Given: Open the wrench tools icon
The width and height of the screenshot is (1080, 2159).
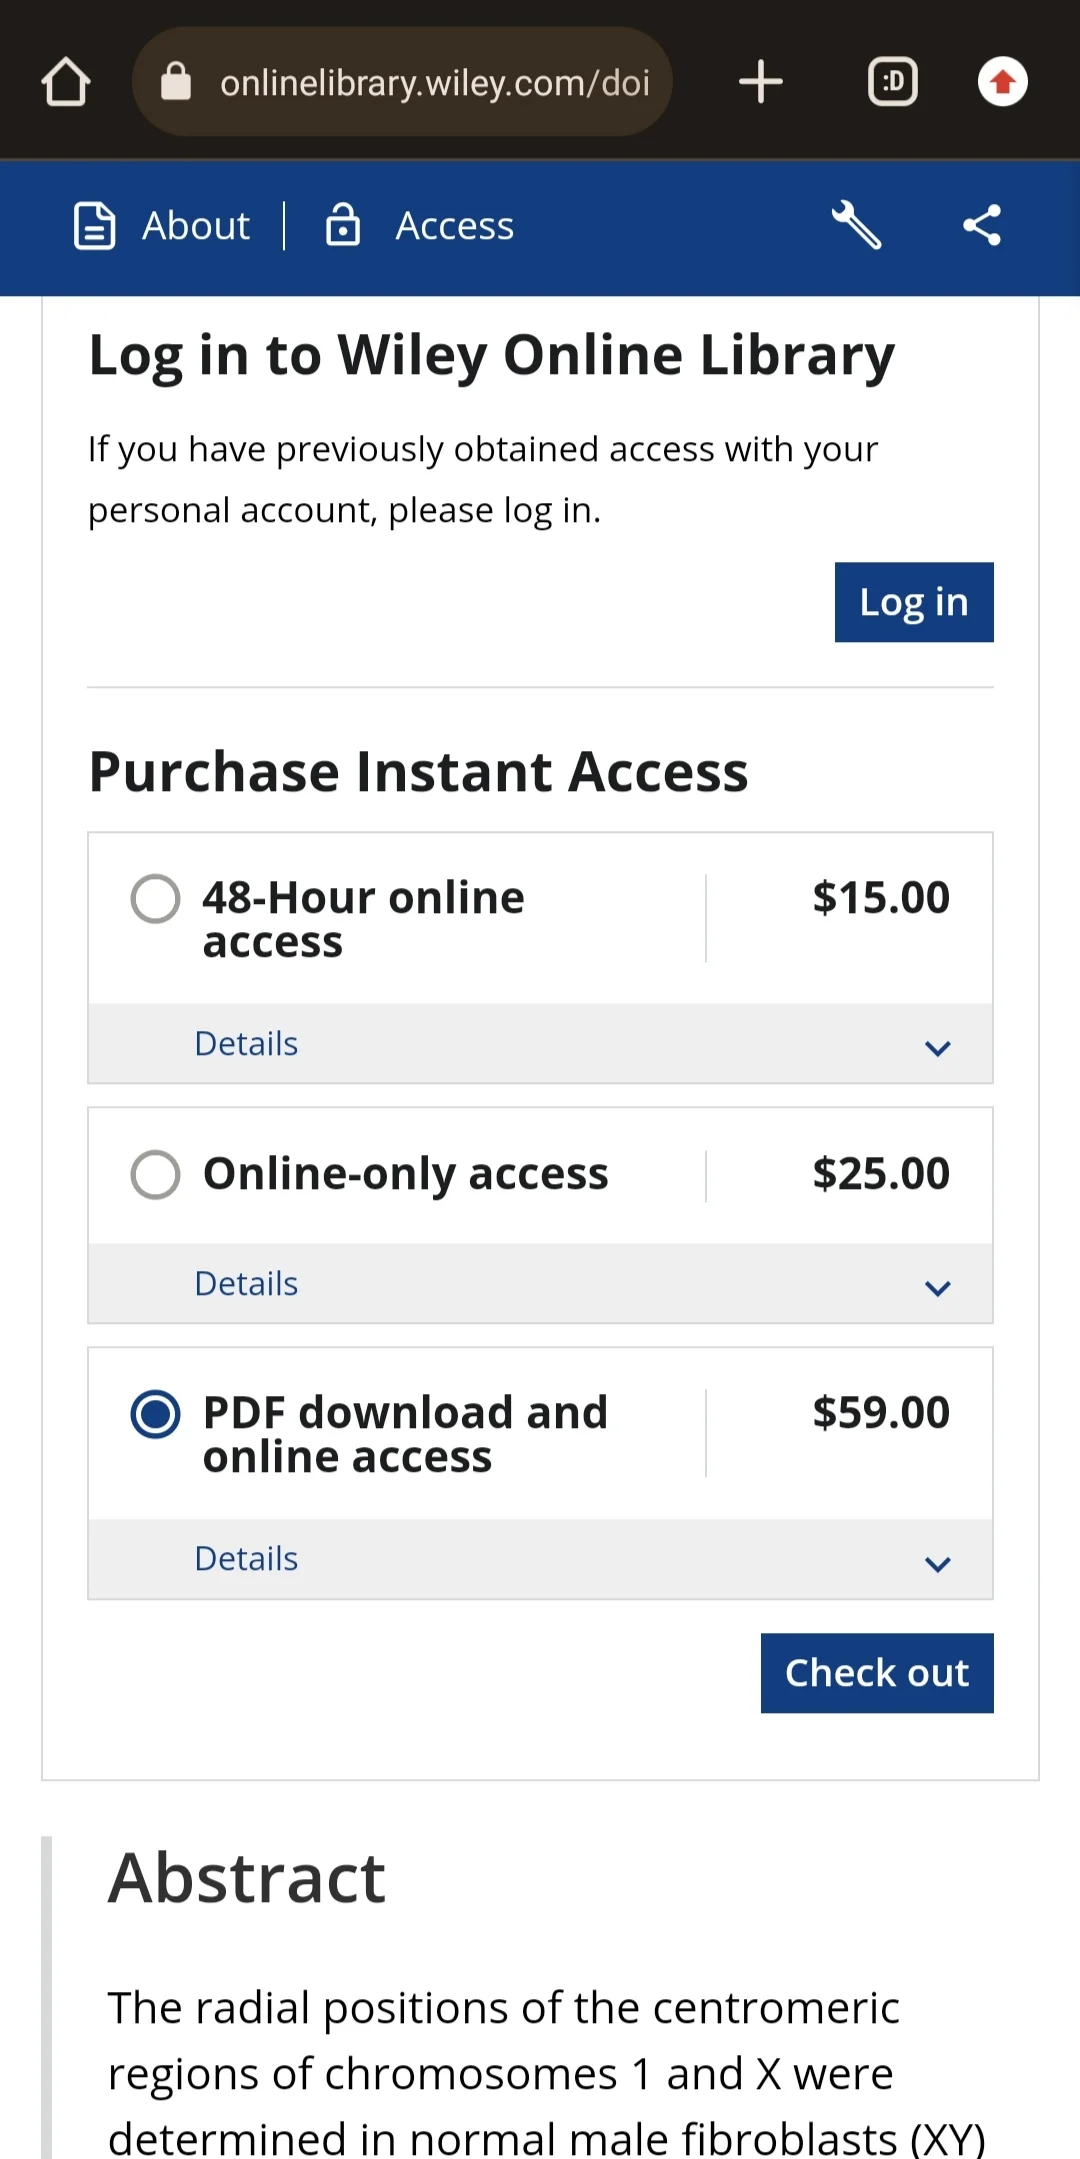Looking at the screenshot, I should click(856, 225).
